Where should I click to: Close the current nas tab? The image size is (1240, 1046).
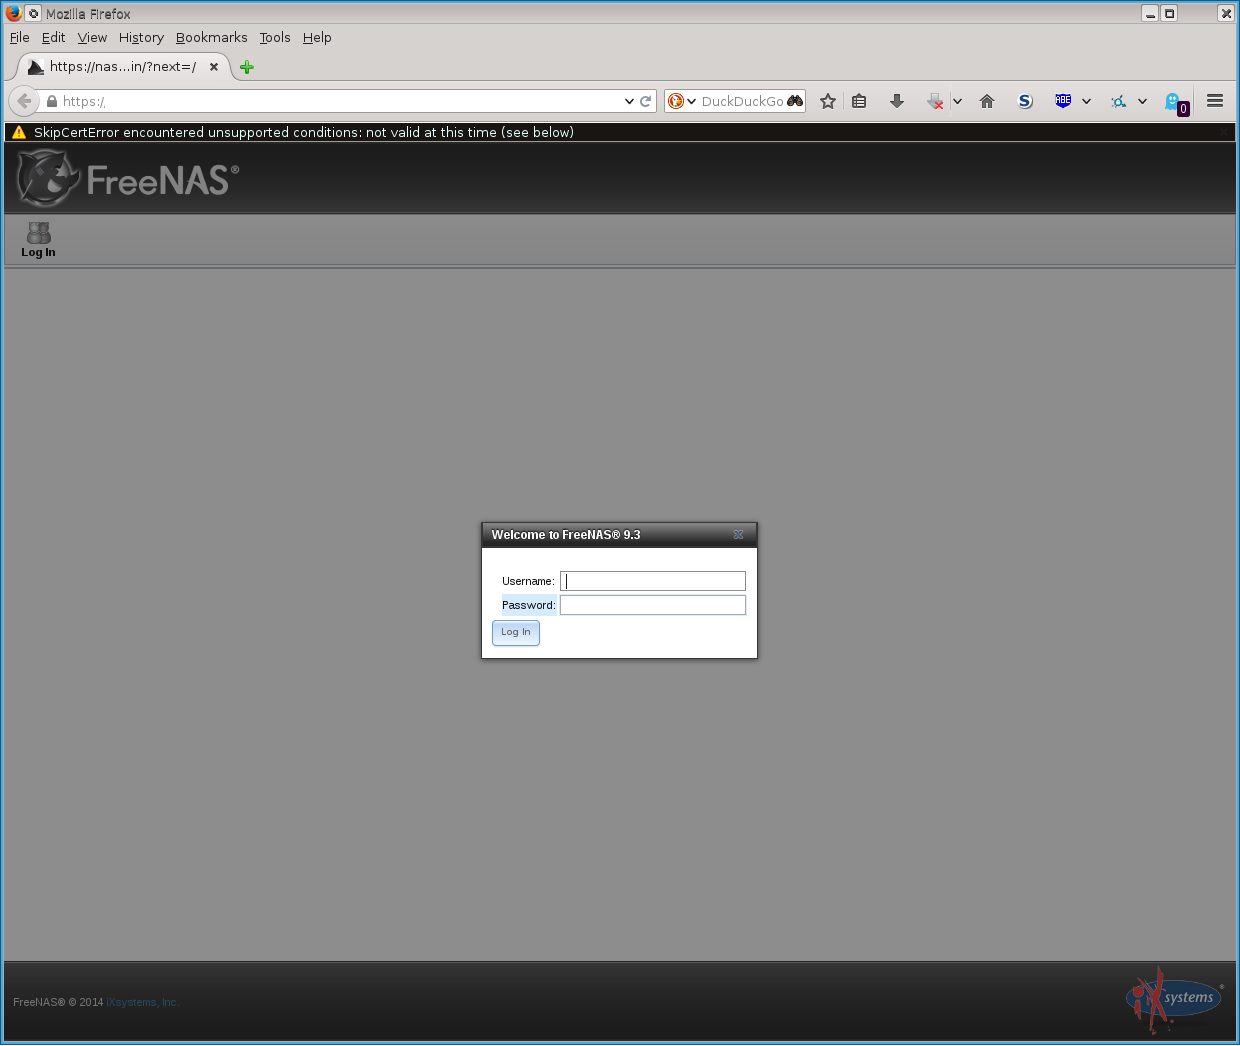coord(214,67)
